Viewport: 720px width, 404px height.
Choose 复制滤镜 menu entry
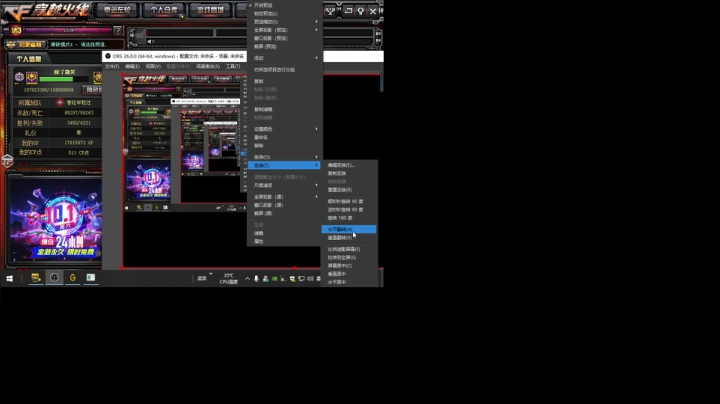click(x=285, y=109)
